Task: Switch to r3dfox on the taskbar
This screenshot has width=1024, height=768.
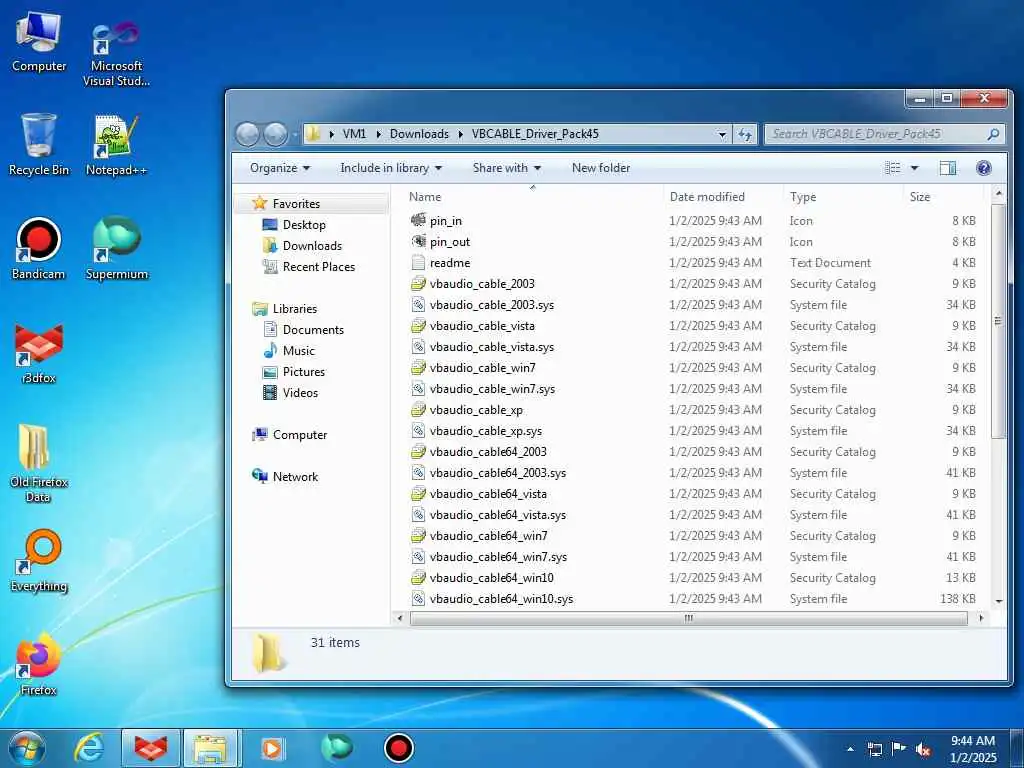Action: pos(151,748)
